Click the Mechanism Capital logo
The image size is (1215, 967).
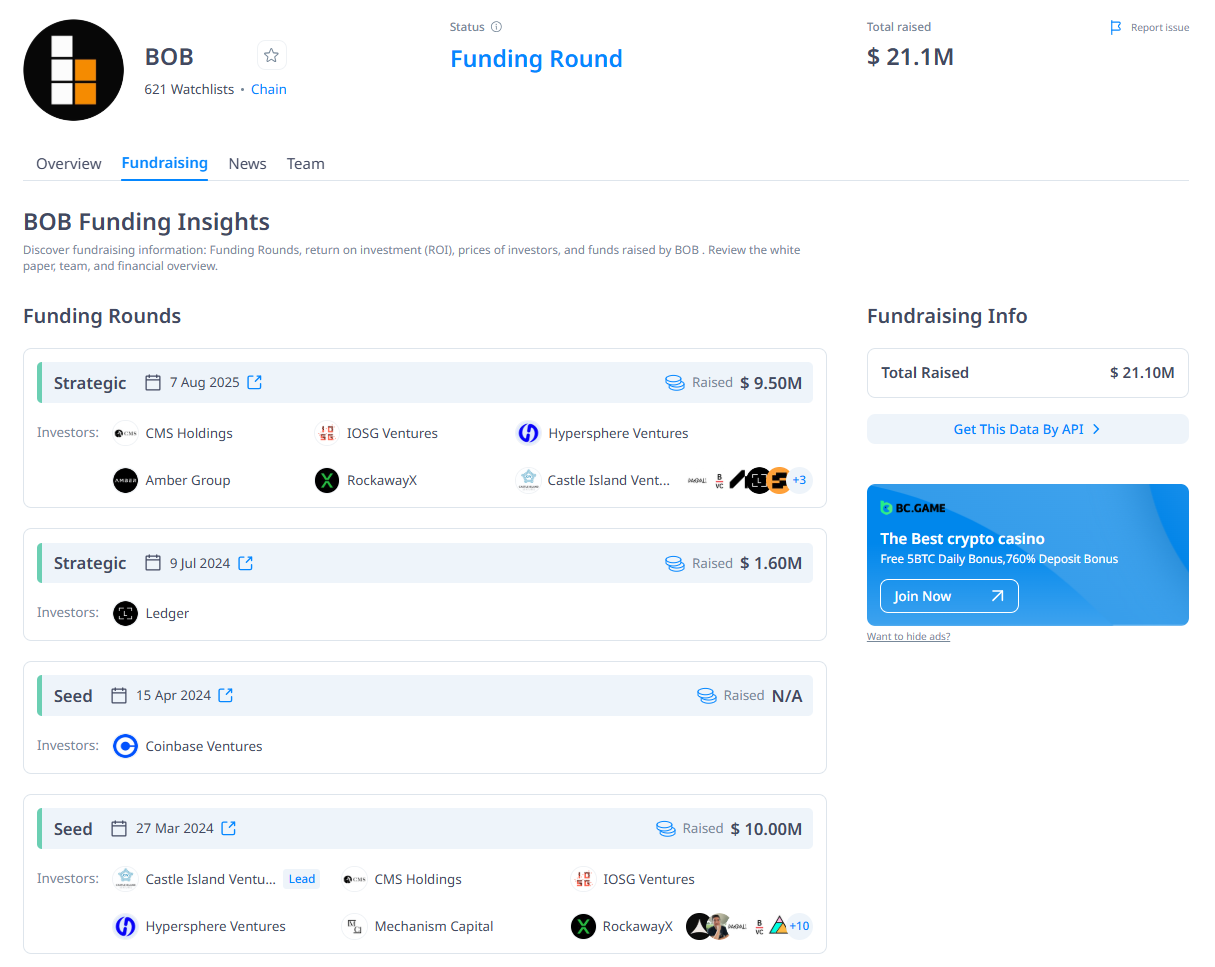click(354, 926)
